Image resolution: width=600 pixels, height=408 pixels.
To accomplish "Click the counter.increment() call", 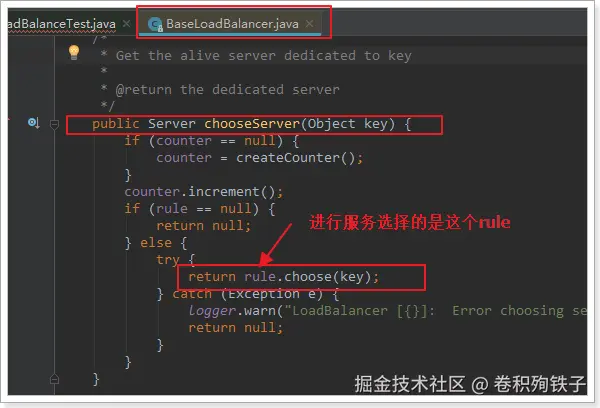I will point(204,191).
